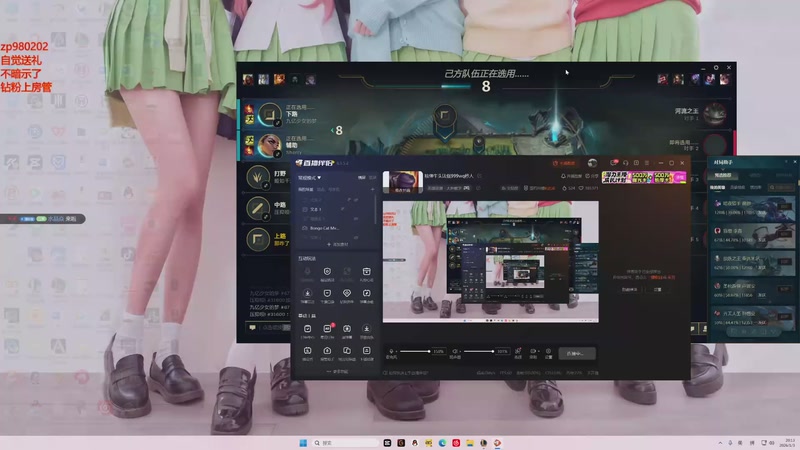Edit runes on the 打野 player slot
This screenshot has height=450, width=800.
(265, 186)
